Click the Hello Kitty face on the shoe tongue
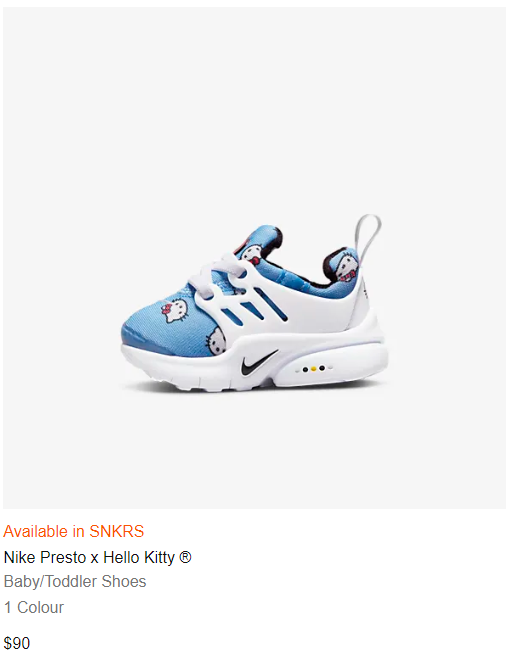This screenshot has height=668, width=507. click(249, 253)
